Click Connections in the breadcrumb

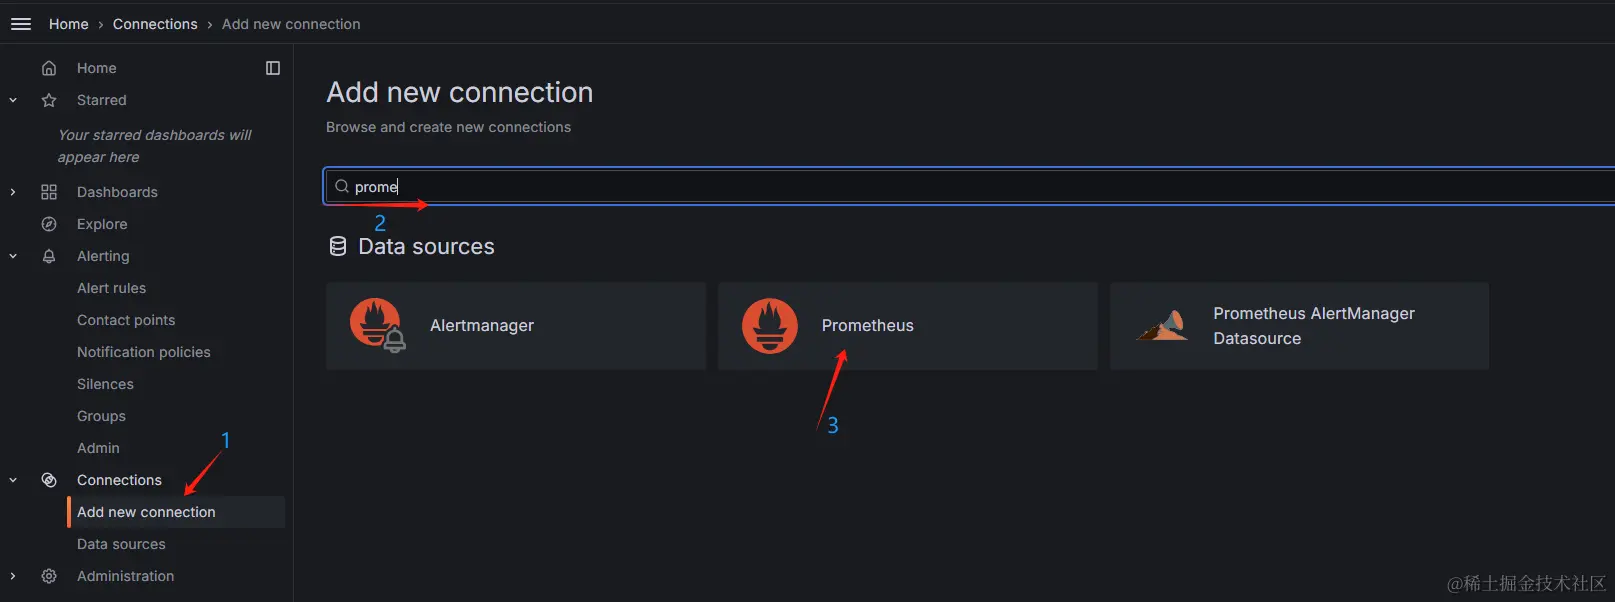pos(155,24)
